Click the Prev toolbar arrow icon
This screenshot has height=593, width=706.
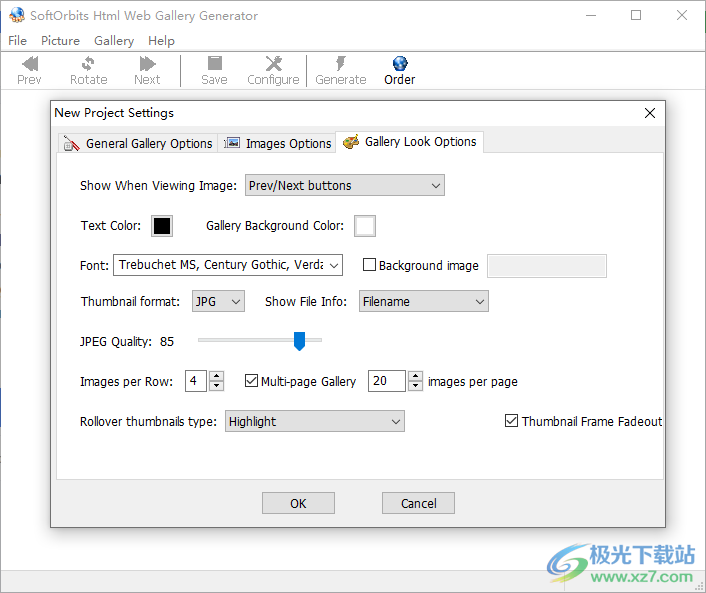[30, 64]
